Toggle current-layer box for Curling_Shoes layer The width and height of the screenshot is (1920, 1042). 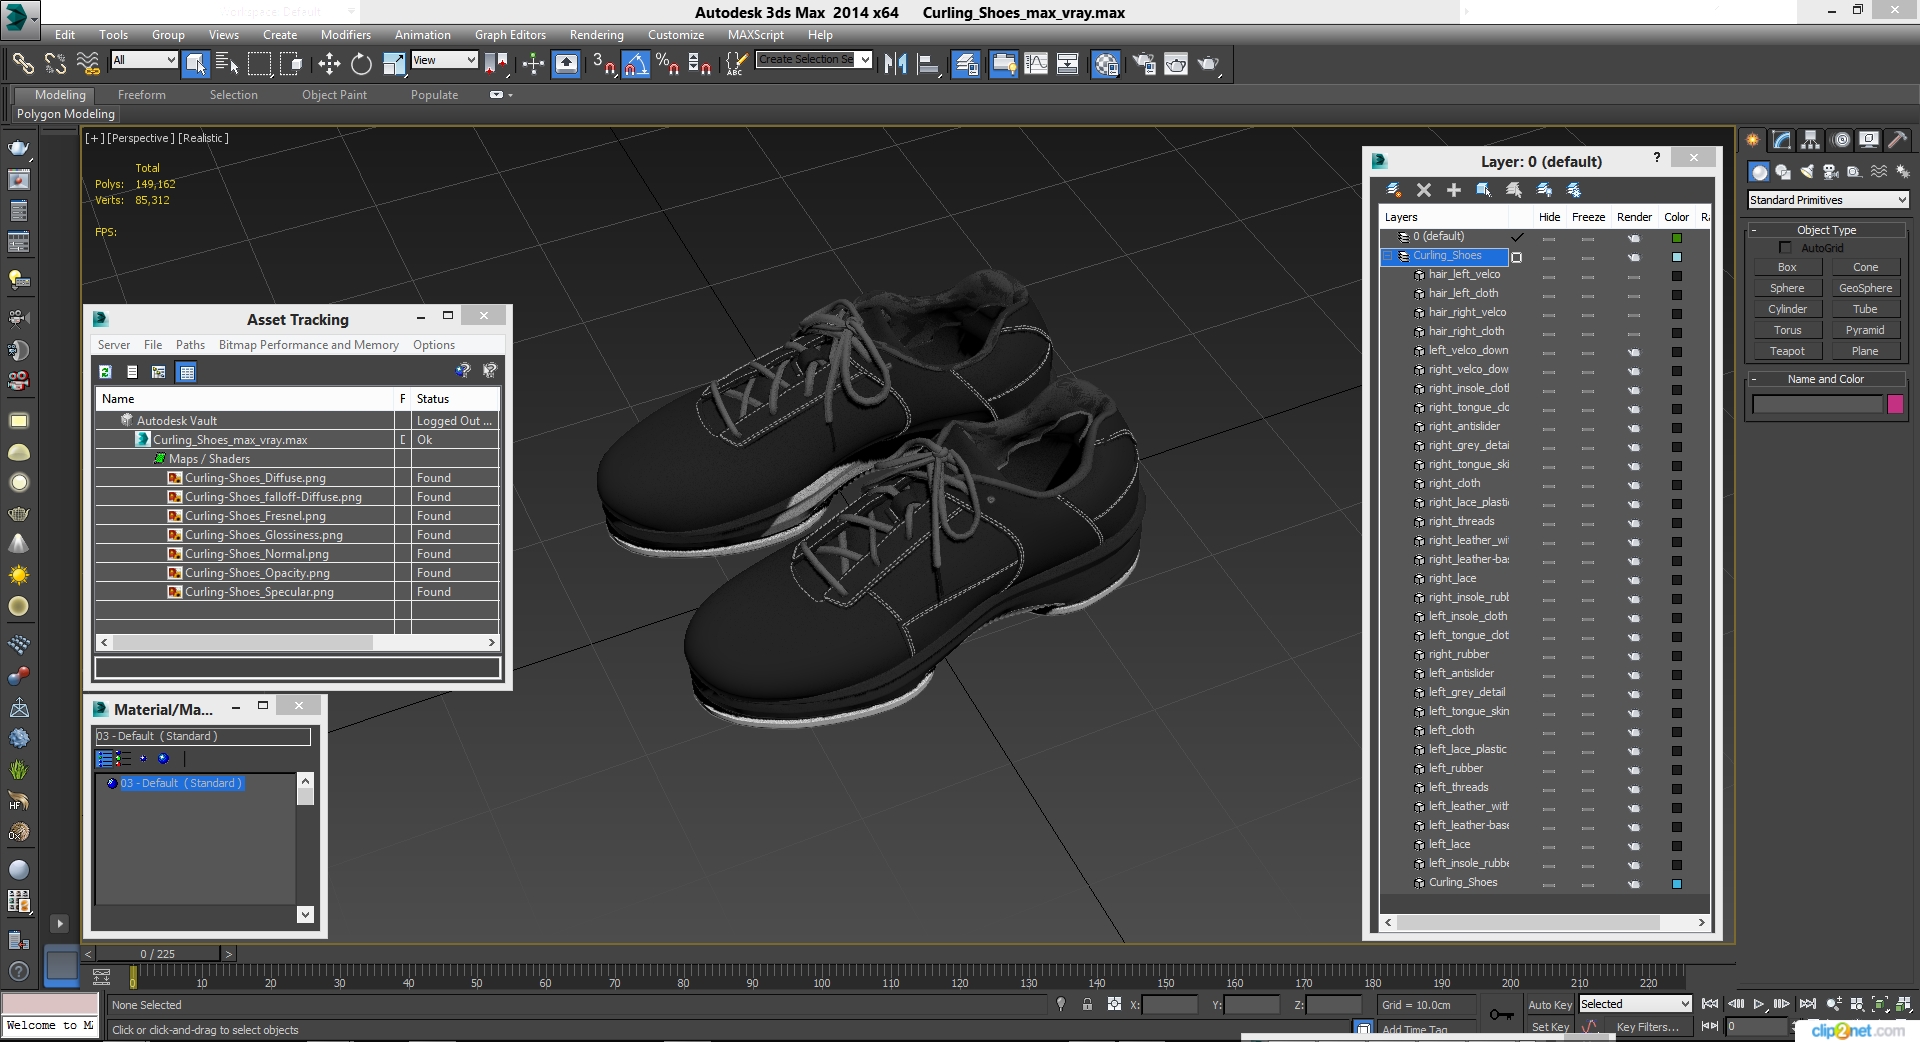coord(1516,257)
